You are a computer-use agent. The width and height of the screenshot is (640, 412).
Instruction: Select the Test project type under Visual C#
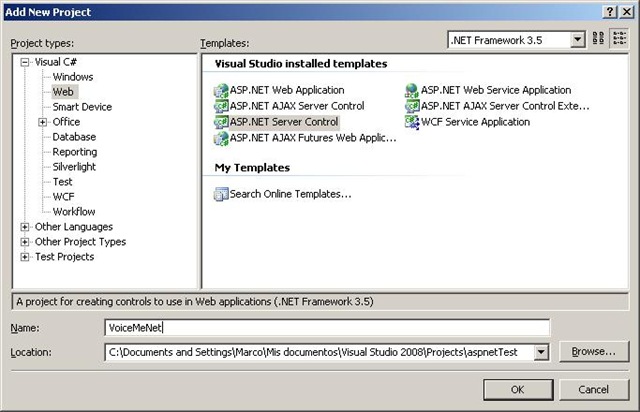pos(62,182)
